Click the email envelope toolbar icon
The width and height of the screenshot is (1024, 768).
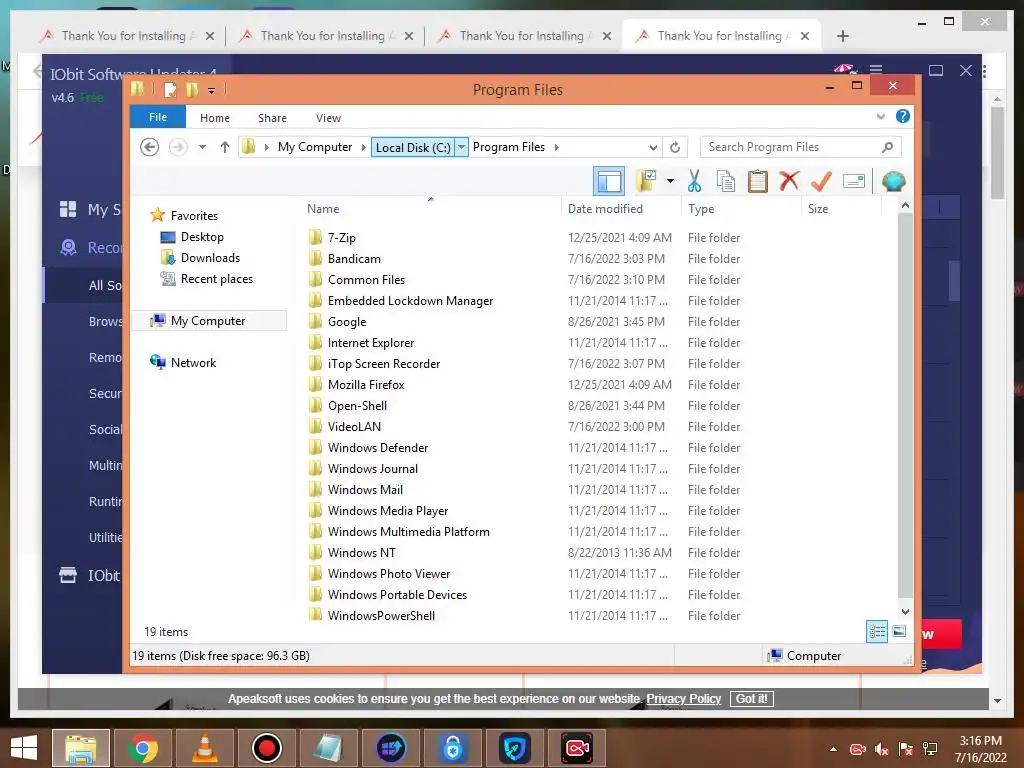tap(854, 181)
